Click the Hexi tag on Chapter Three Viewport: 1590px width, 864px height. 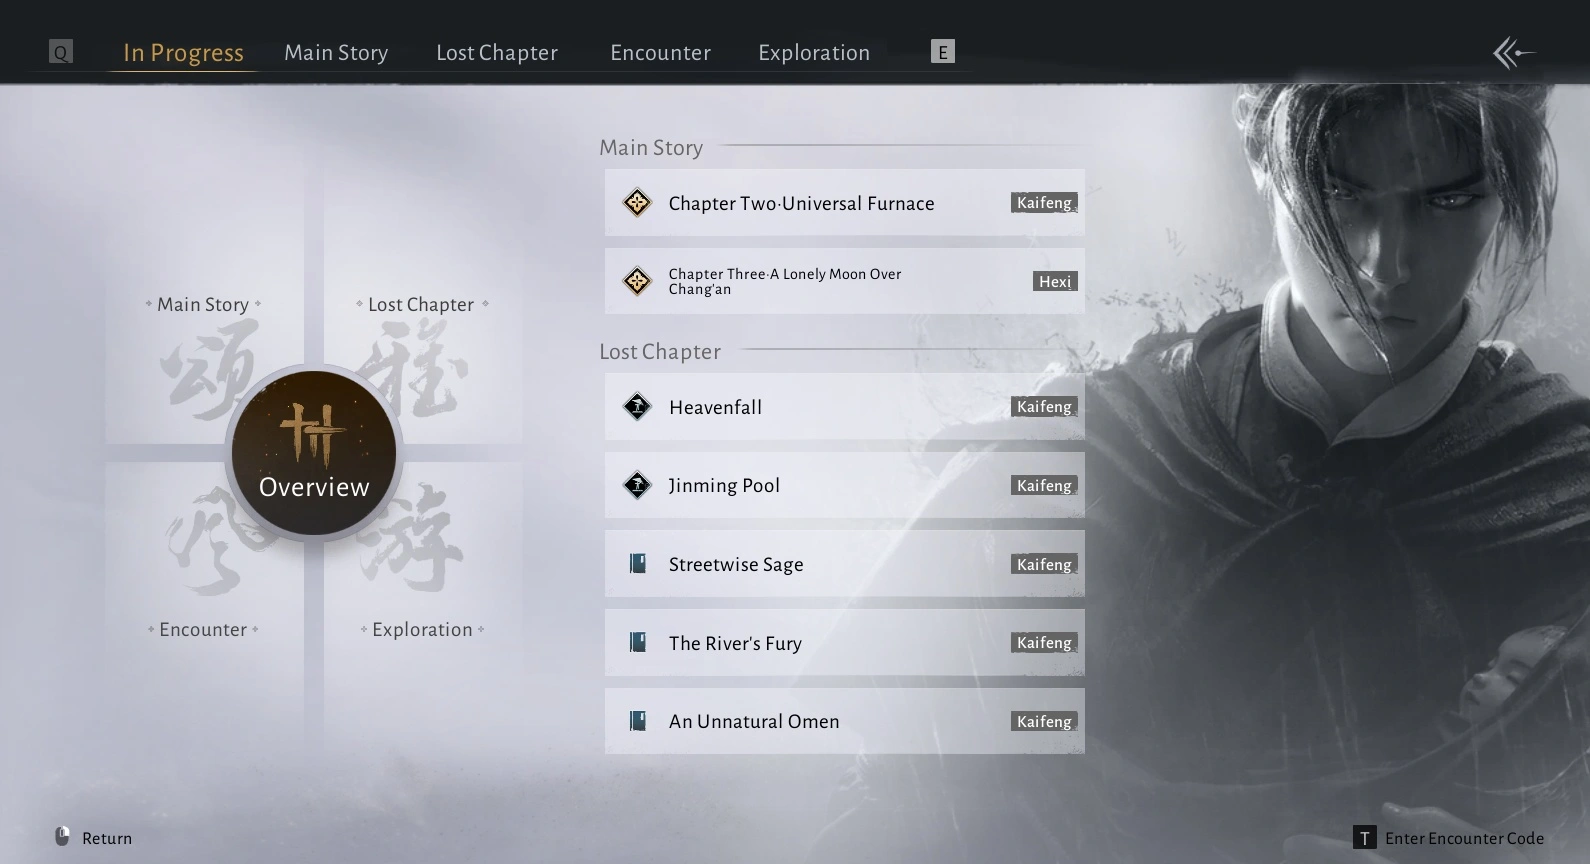(1055, 281)
